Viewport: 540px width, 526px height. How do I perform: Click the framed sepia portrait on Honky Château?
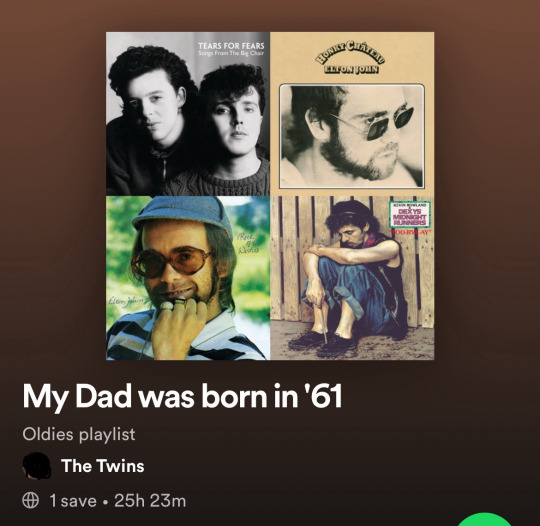click(x=352, y=136)
